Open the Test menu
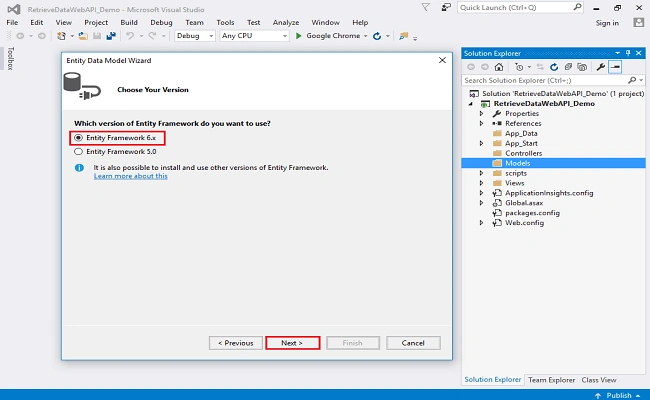The height and width of the screenshot is (400, 650). pos(253,22)
